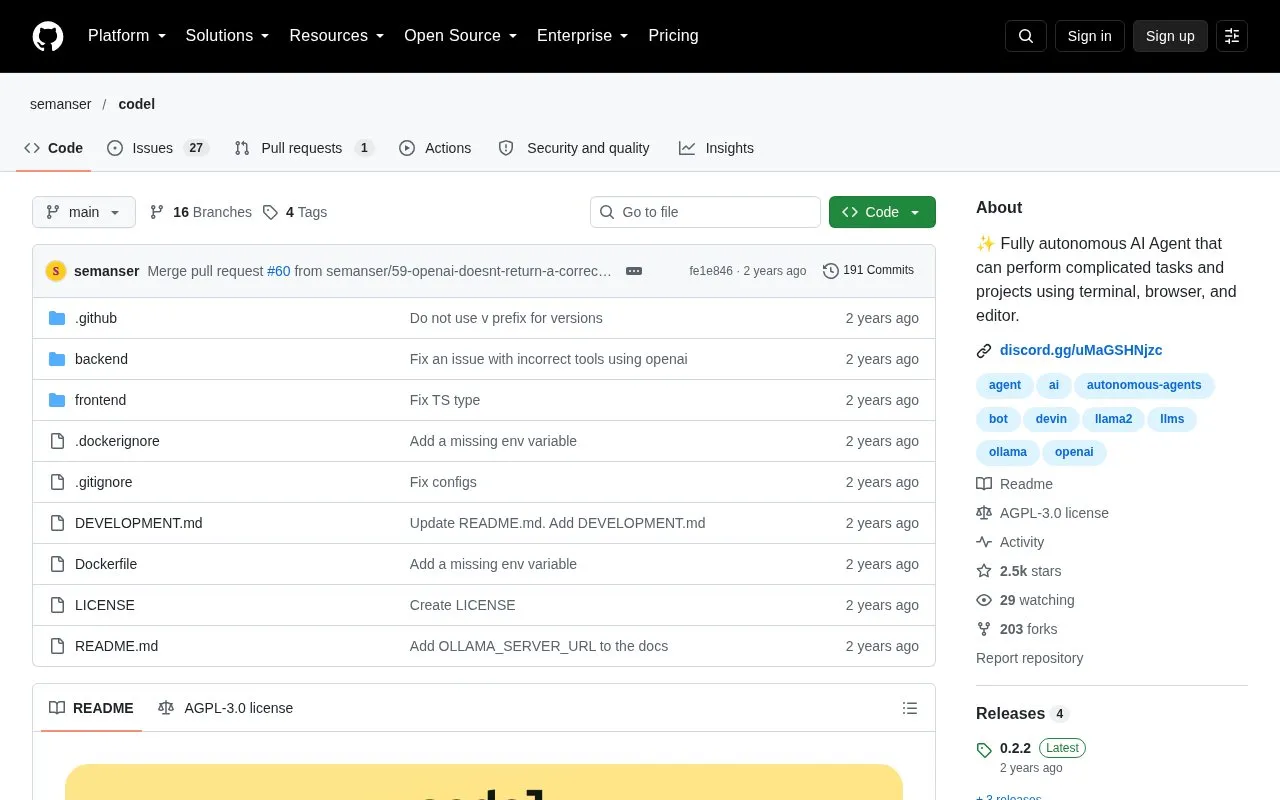Expand the Enterprise menu

[x=583, y=36]
